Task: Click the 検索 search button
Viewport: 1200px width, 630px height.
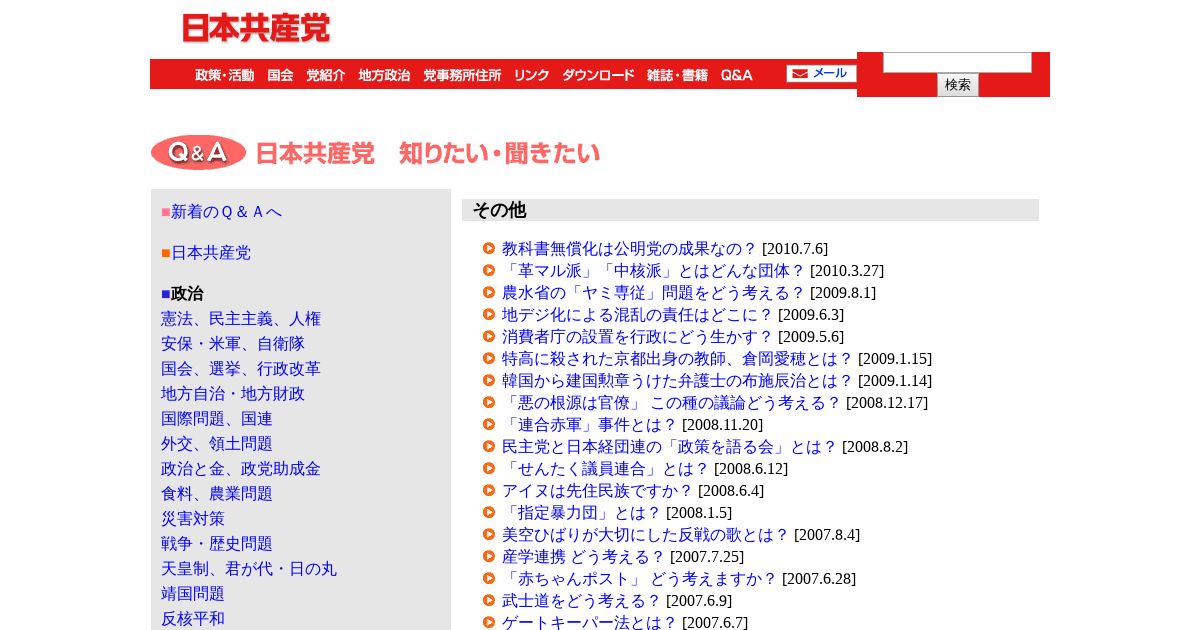Action: click(958, 85)
